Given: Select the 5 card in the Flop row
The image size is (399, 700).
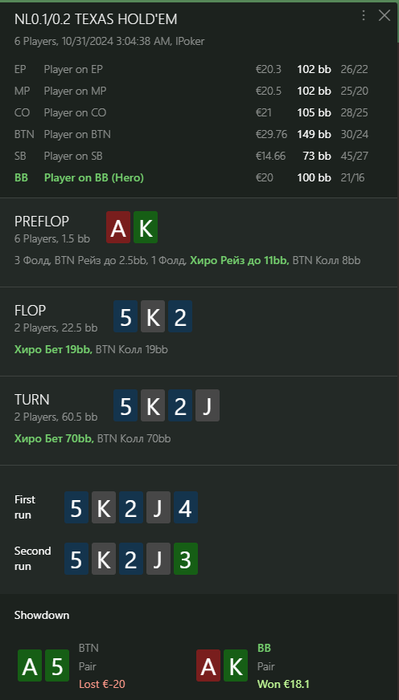Looking at the screenshot, I should point(126,317).
